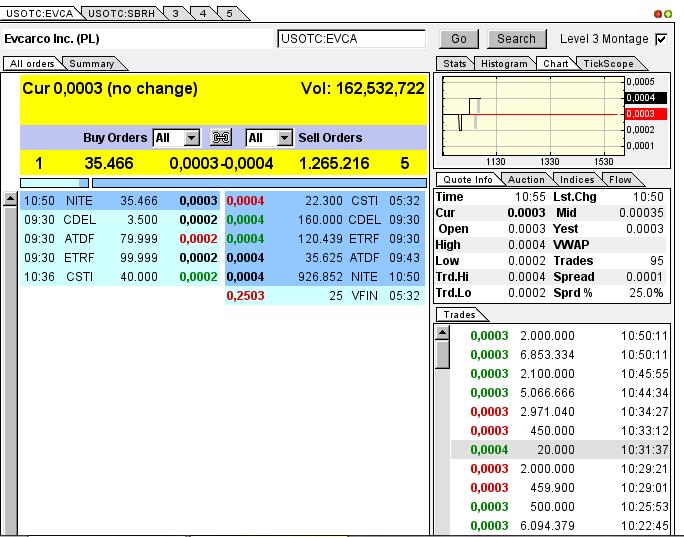Select ATDF buy order of 79.999
Image resolution: width=684 pixels, height=537 pixels.
(x=120, y=239)
